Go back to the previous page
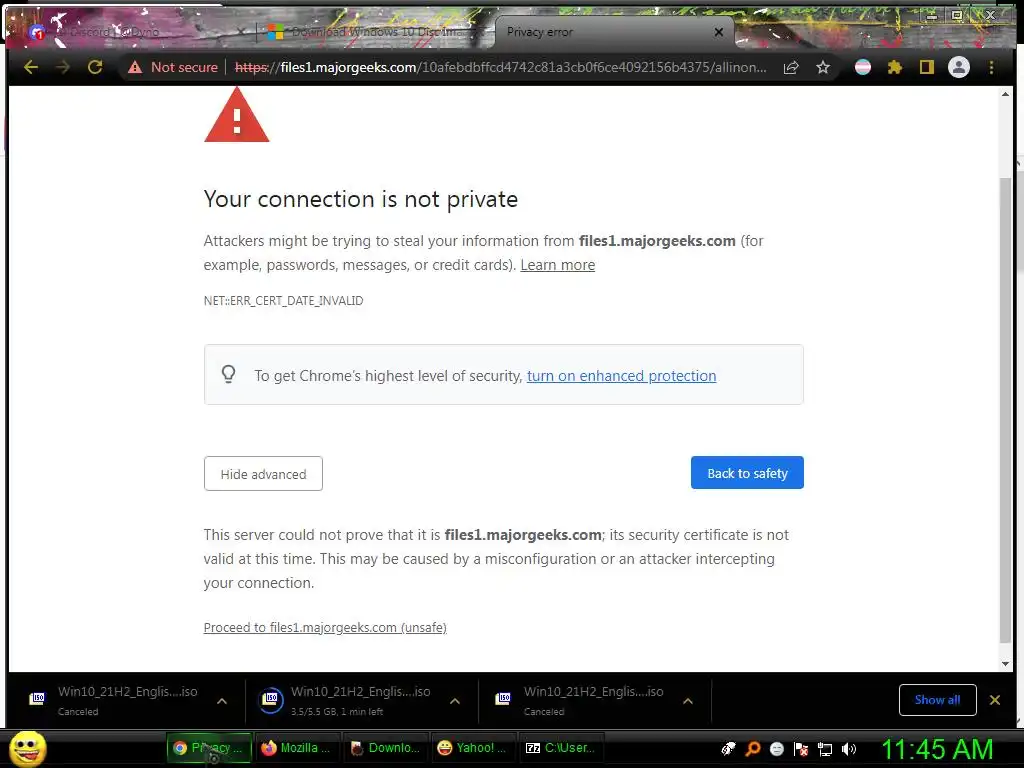1024x768 pixels. [31, 67]
